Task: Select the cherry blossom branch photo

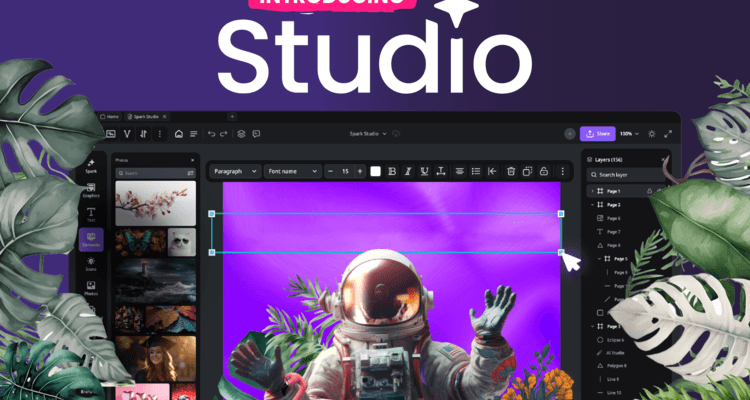Action: coord(155,203)
